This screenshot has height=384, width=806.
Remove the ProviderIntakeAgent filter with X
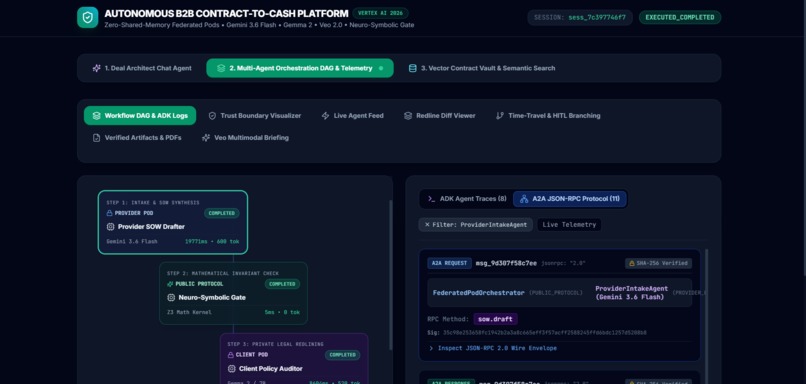coord(427,225)
